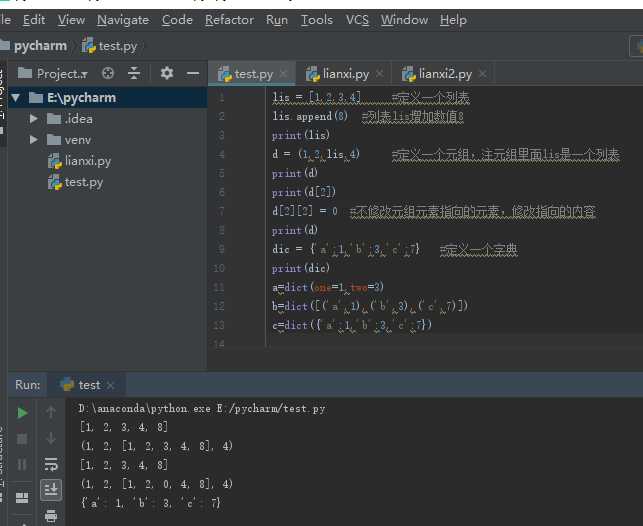Click the dictionary output line in console
This screenshot has height=526, width=643.
point(151,503)
